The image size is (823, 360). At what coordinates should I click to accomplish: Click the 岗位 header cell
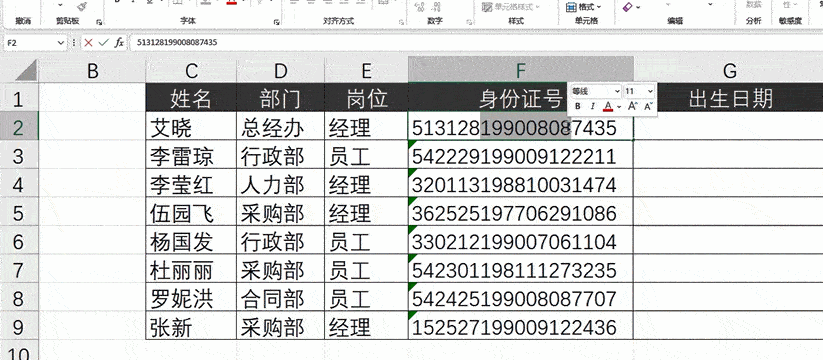[366, 98]
